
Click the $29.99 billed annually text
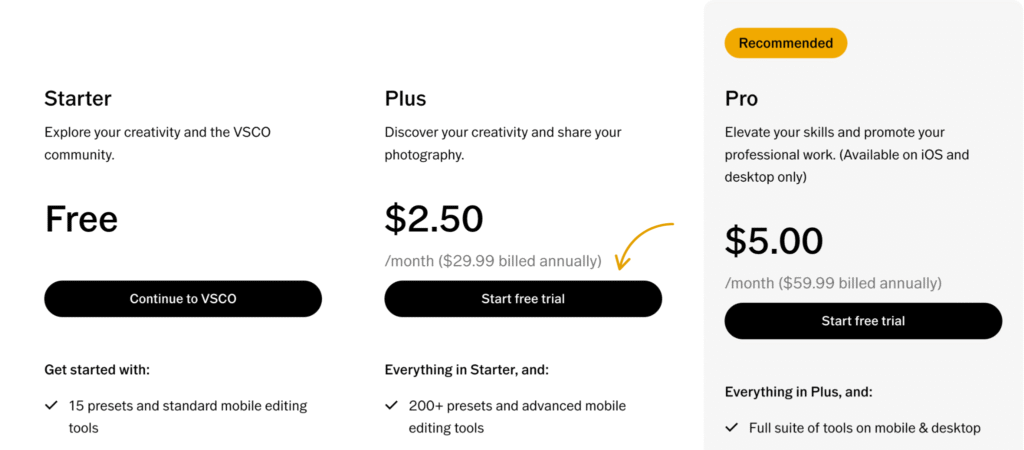[493, 261]
